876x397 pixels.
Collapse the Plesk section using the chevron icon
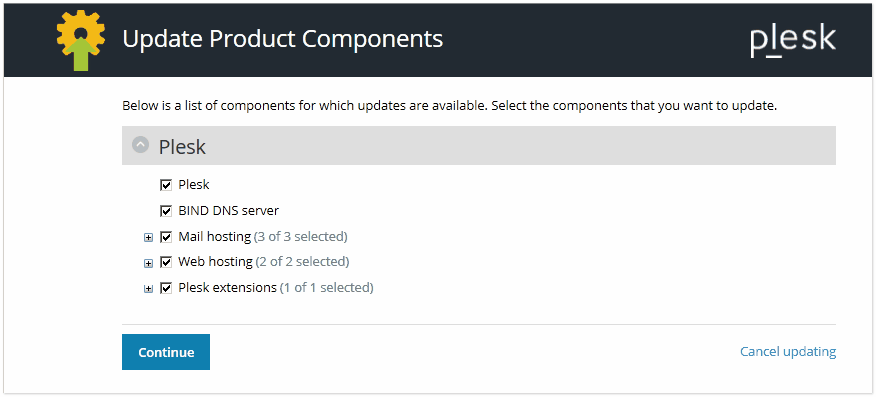click(x=140, y=145)
